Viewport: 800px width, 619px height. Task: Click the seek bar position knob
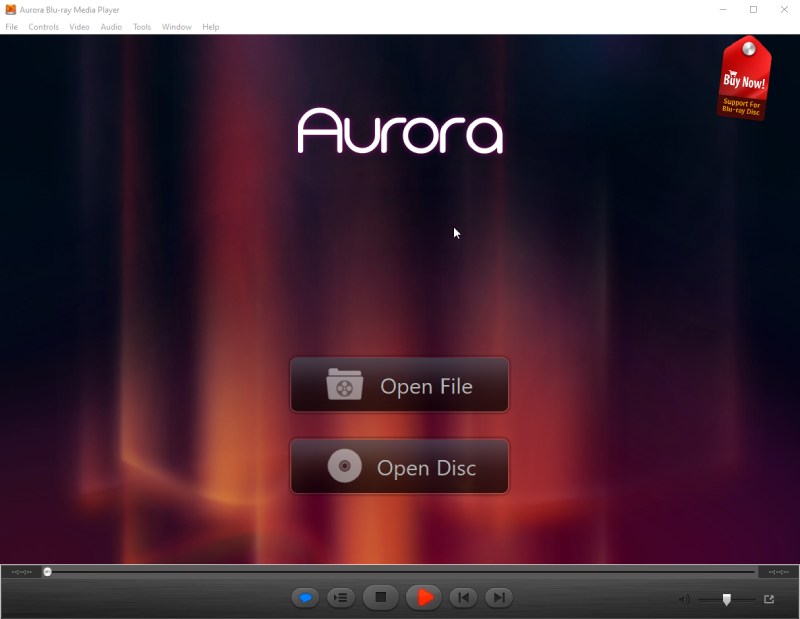click(47, 572)
